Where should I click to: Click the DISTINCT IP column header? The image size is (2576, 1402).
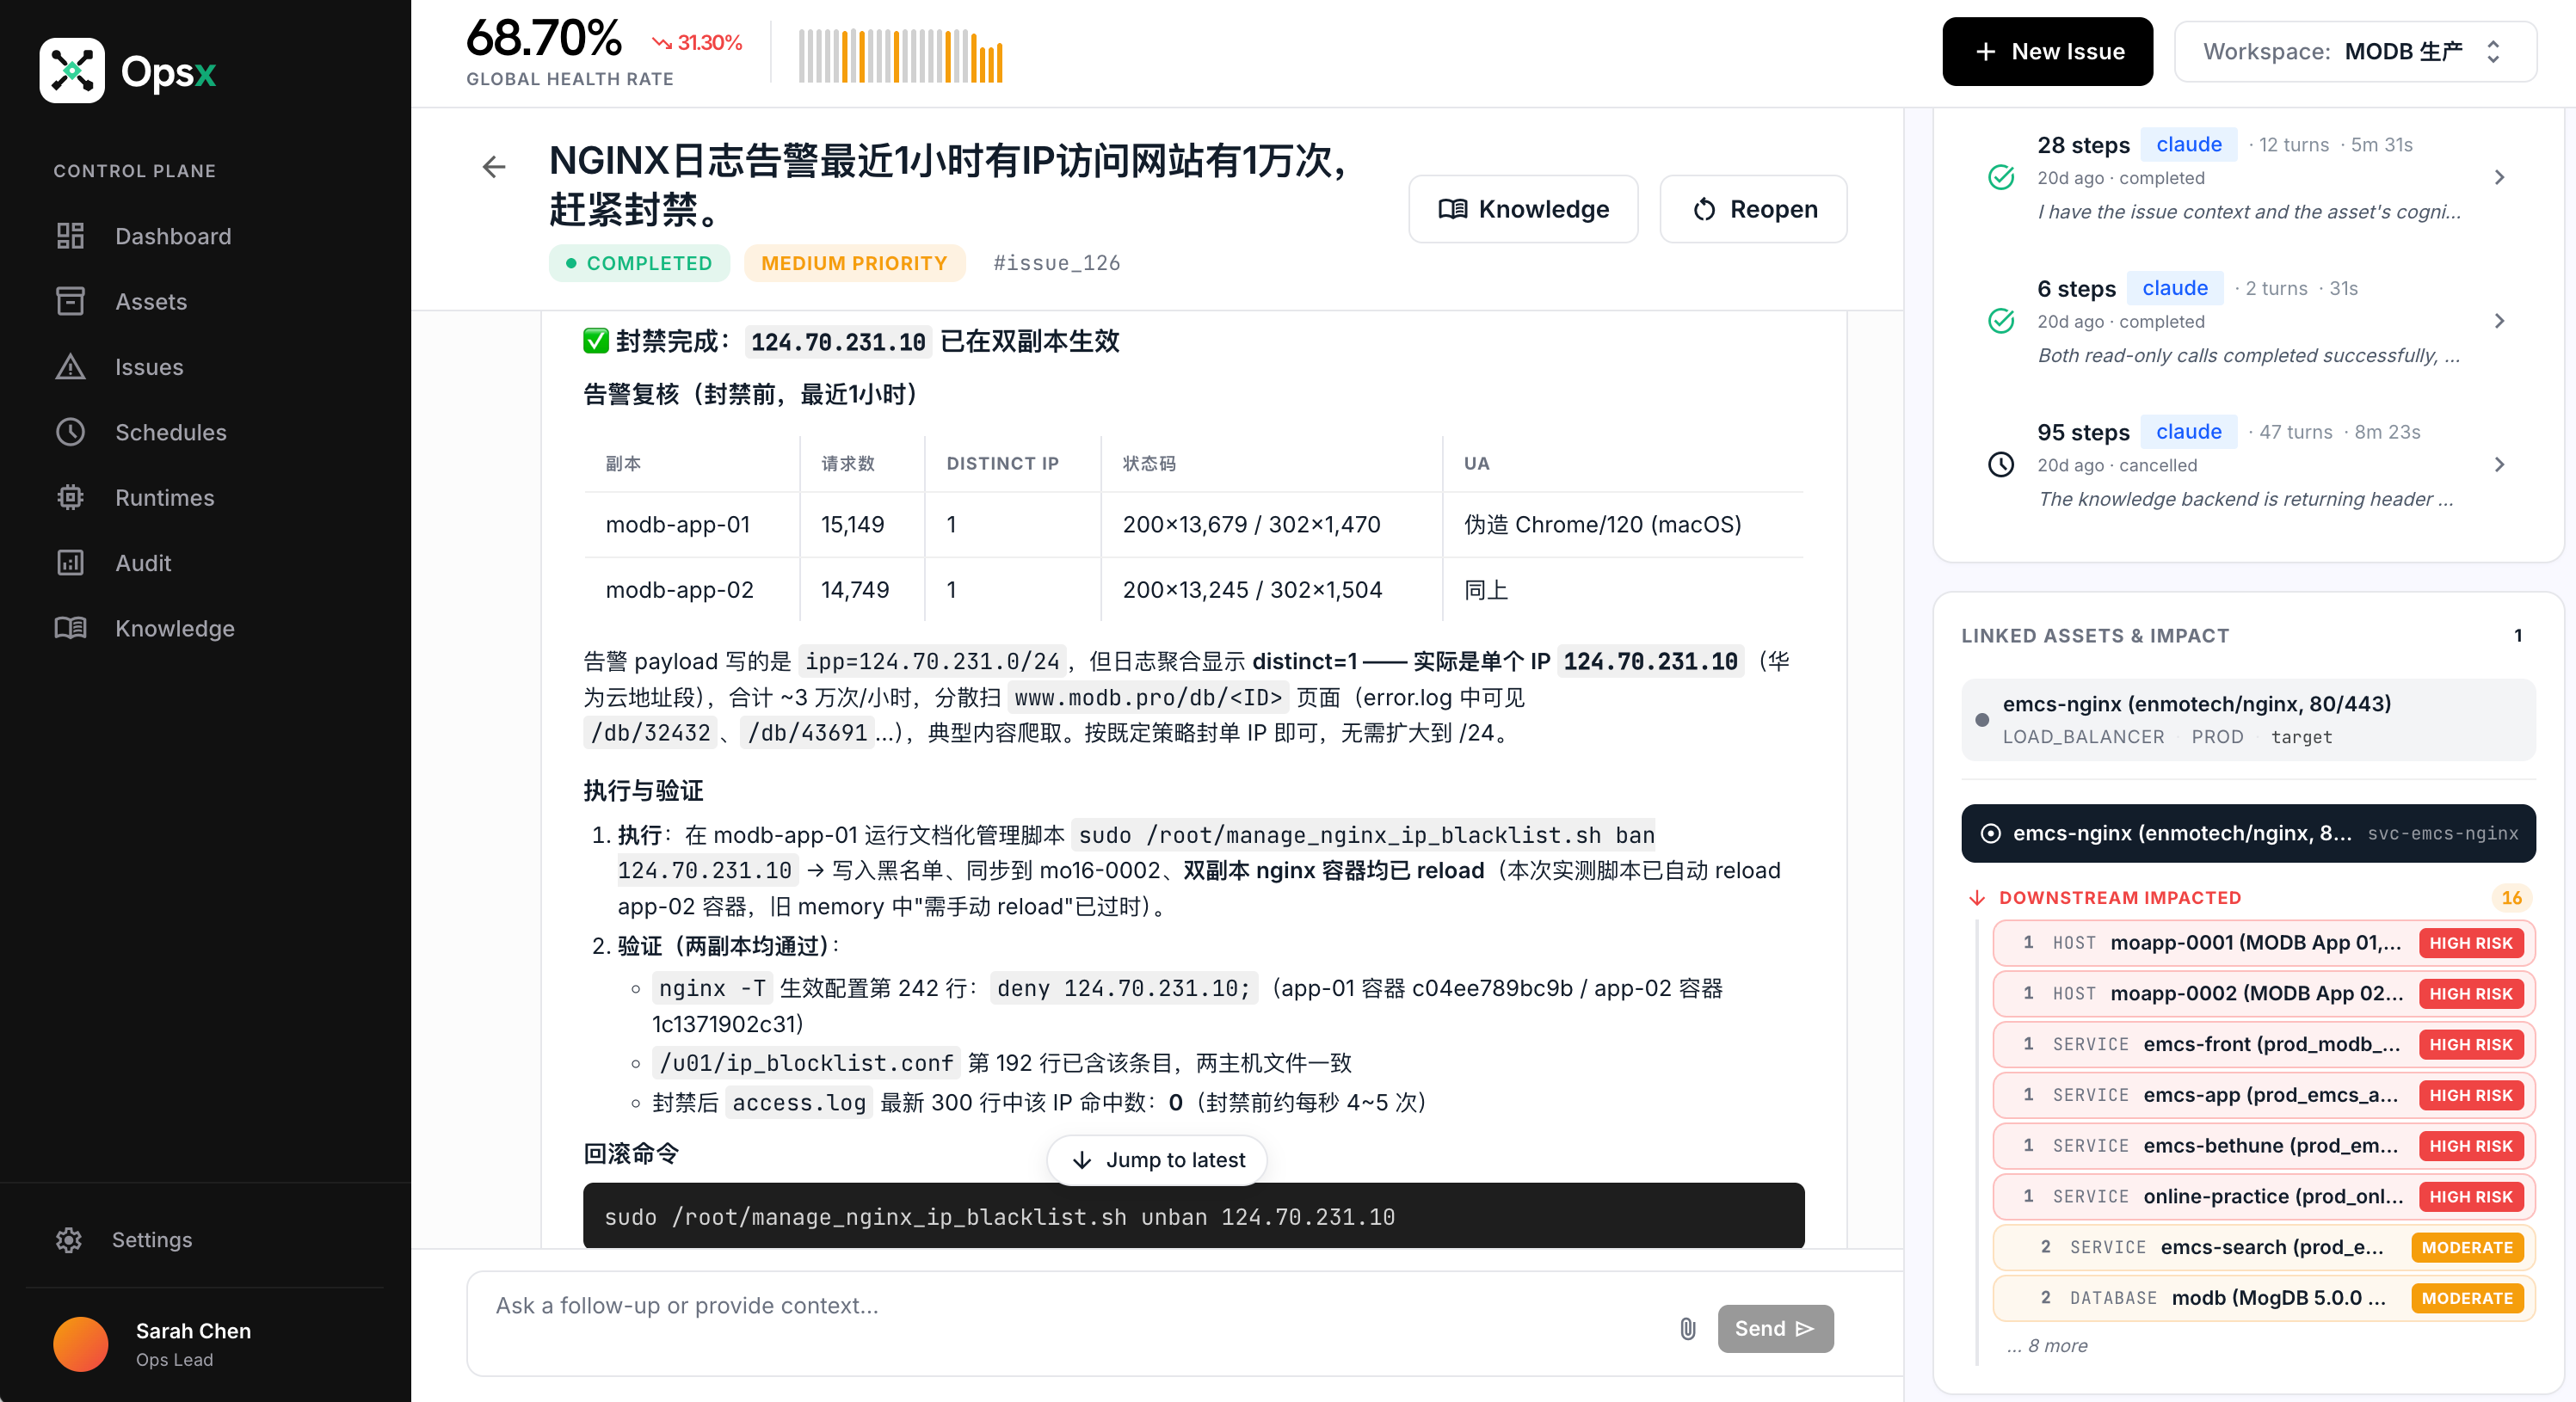pyautogui.click(x=1002, y=463)
